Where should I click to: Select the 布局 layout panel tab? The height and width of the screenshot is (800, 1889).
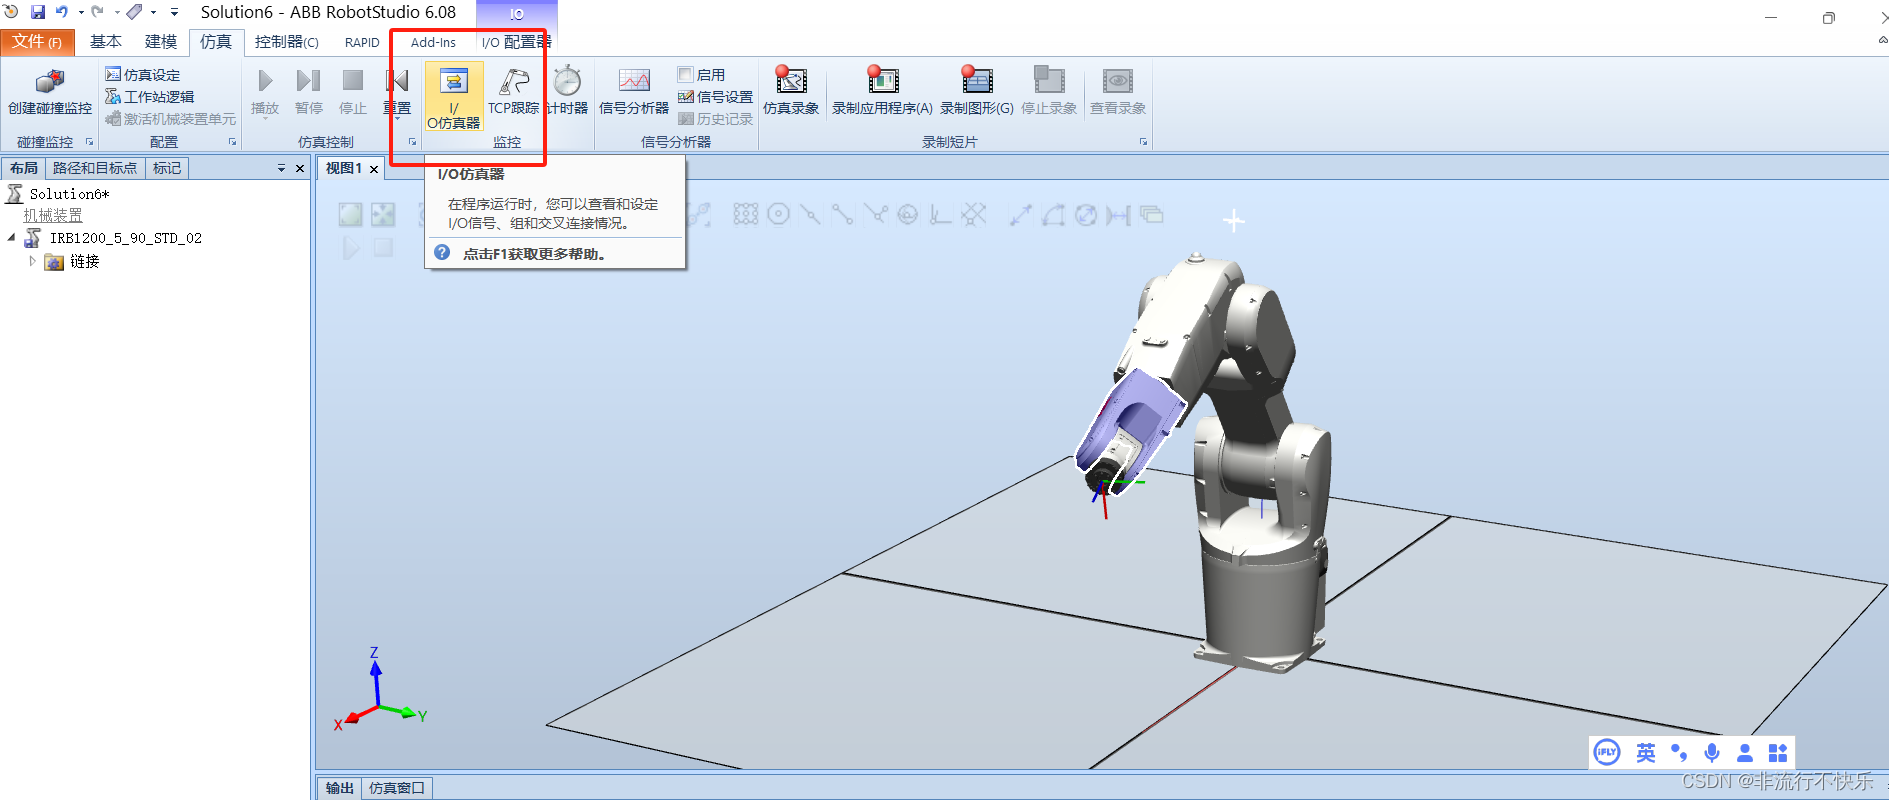coord(24,168)
